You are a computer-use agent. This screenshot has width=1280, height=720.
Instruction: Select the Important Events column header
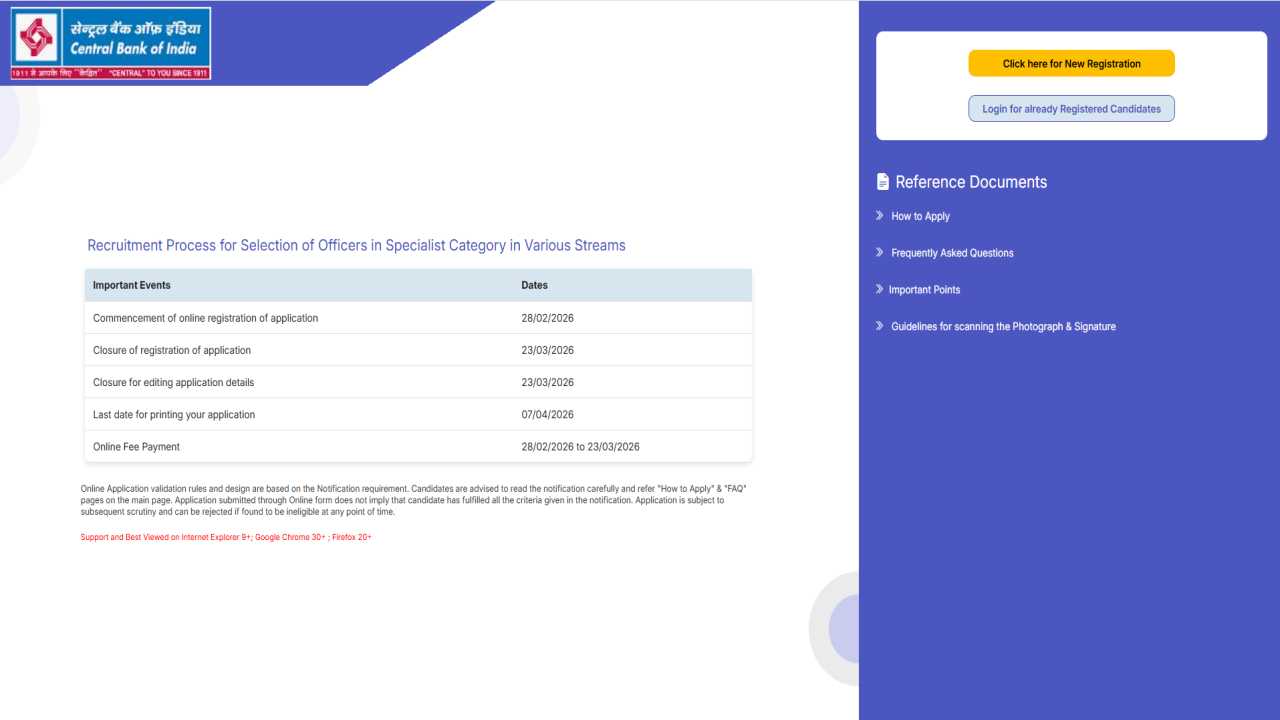click(131, 285)
